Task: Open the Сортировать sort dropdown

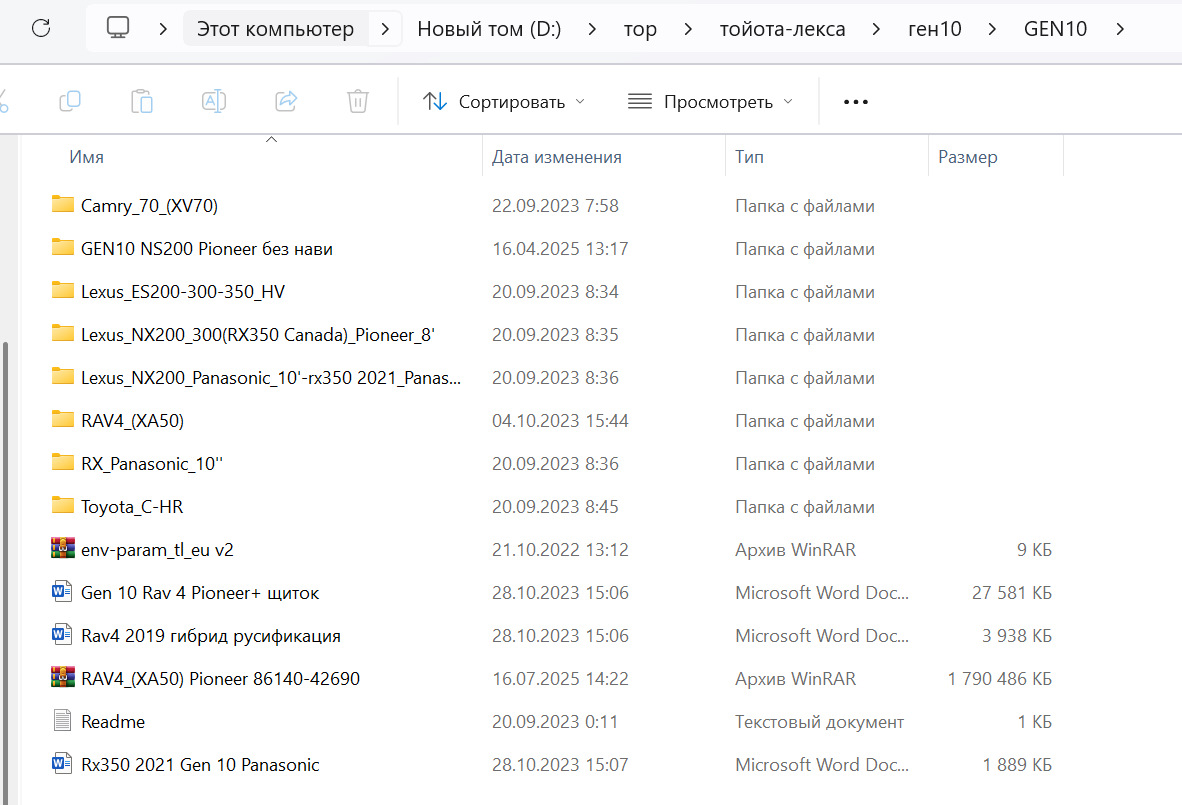Action: coord(504,101)
